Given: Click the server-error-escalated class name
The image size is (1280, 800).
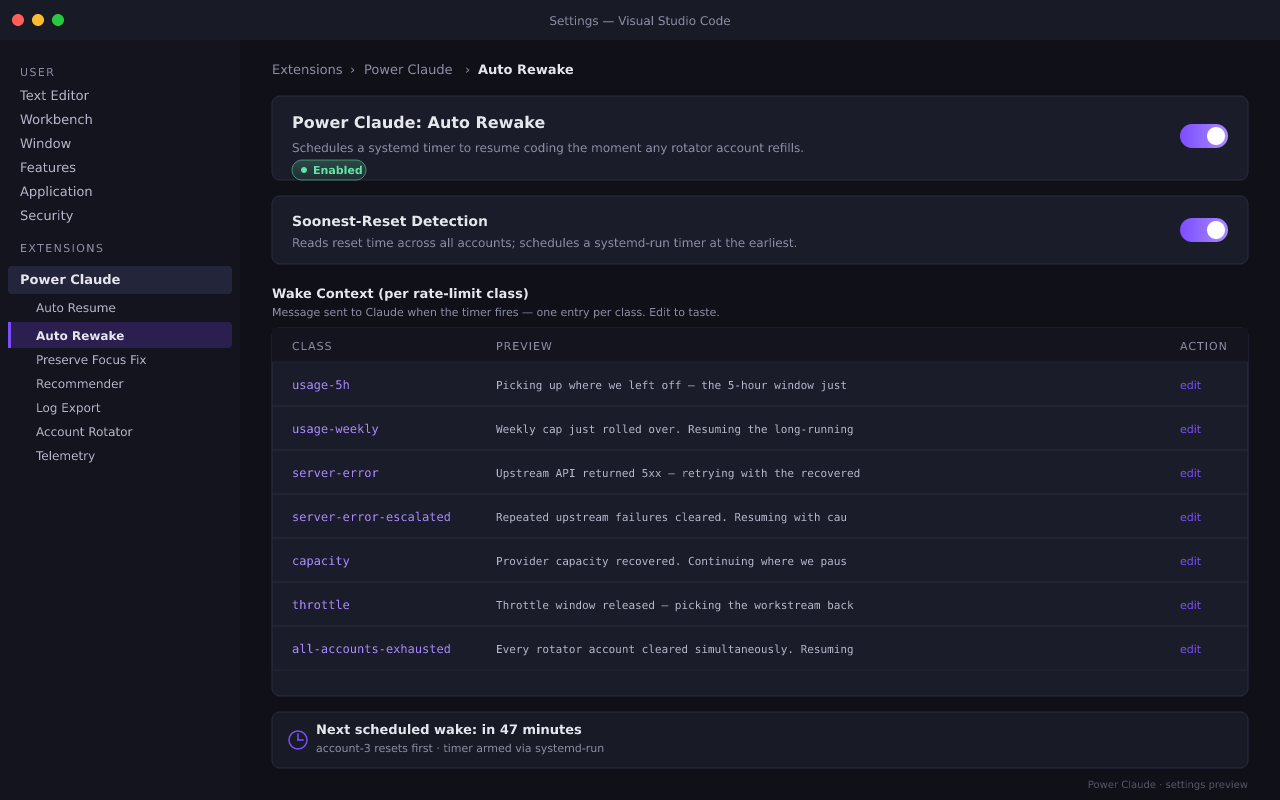Looking at the screenshot, I should 371,517.
